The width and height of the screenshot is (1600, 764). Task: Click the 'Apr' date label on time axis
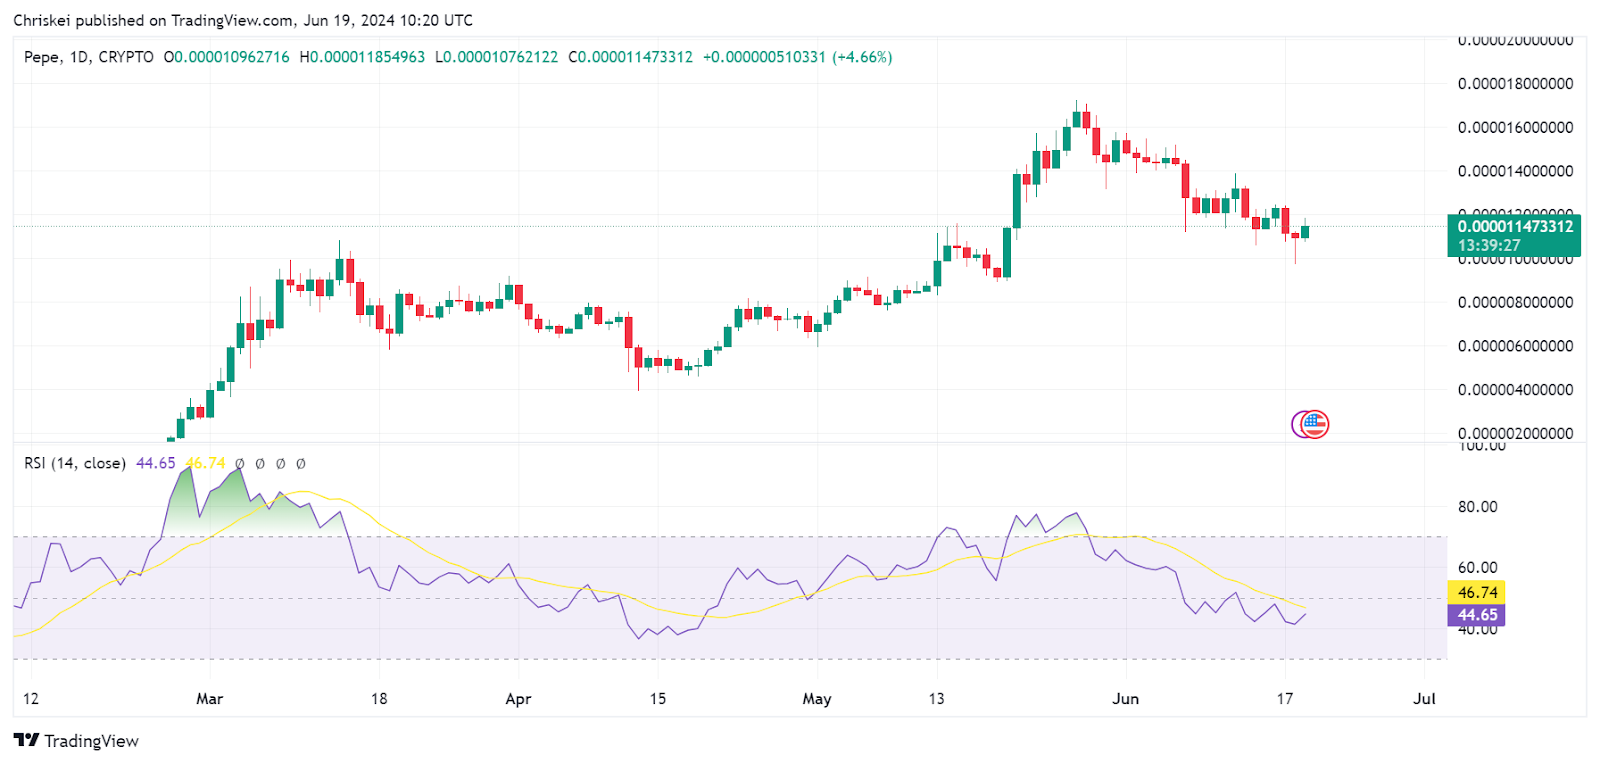click(518, 699)
